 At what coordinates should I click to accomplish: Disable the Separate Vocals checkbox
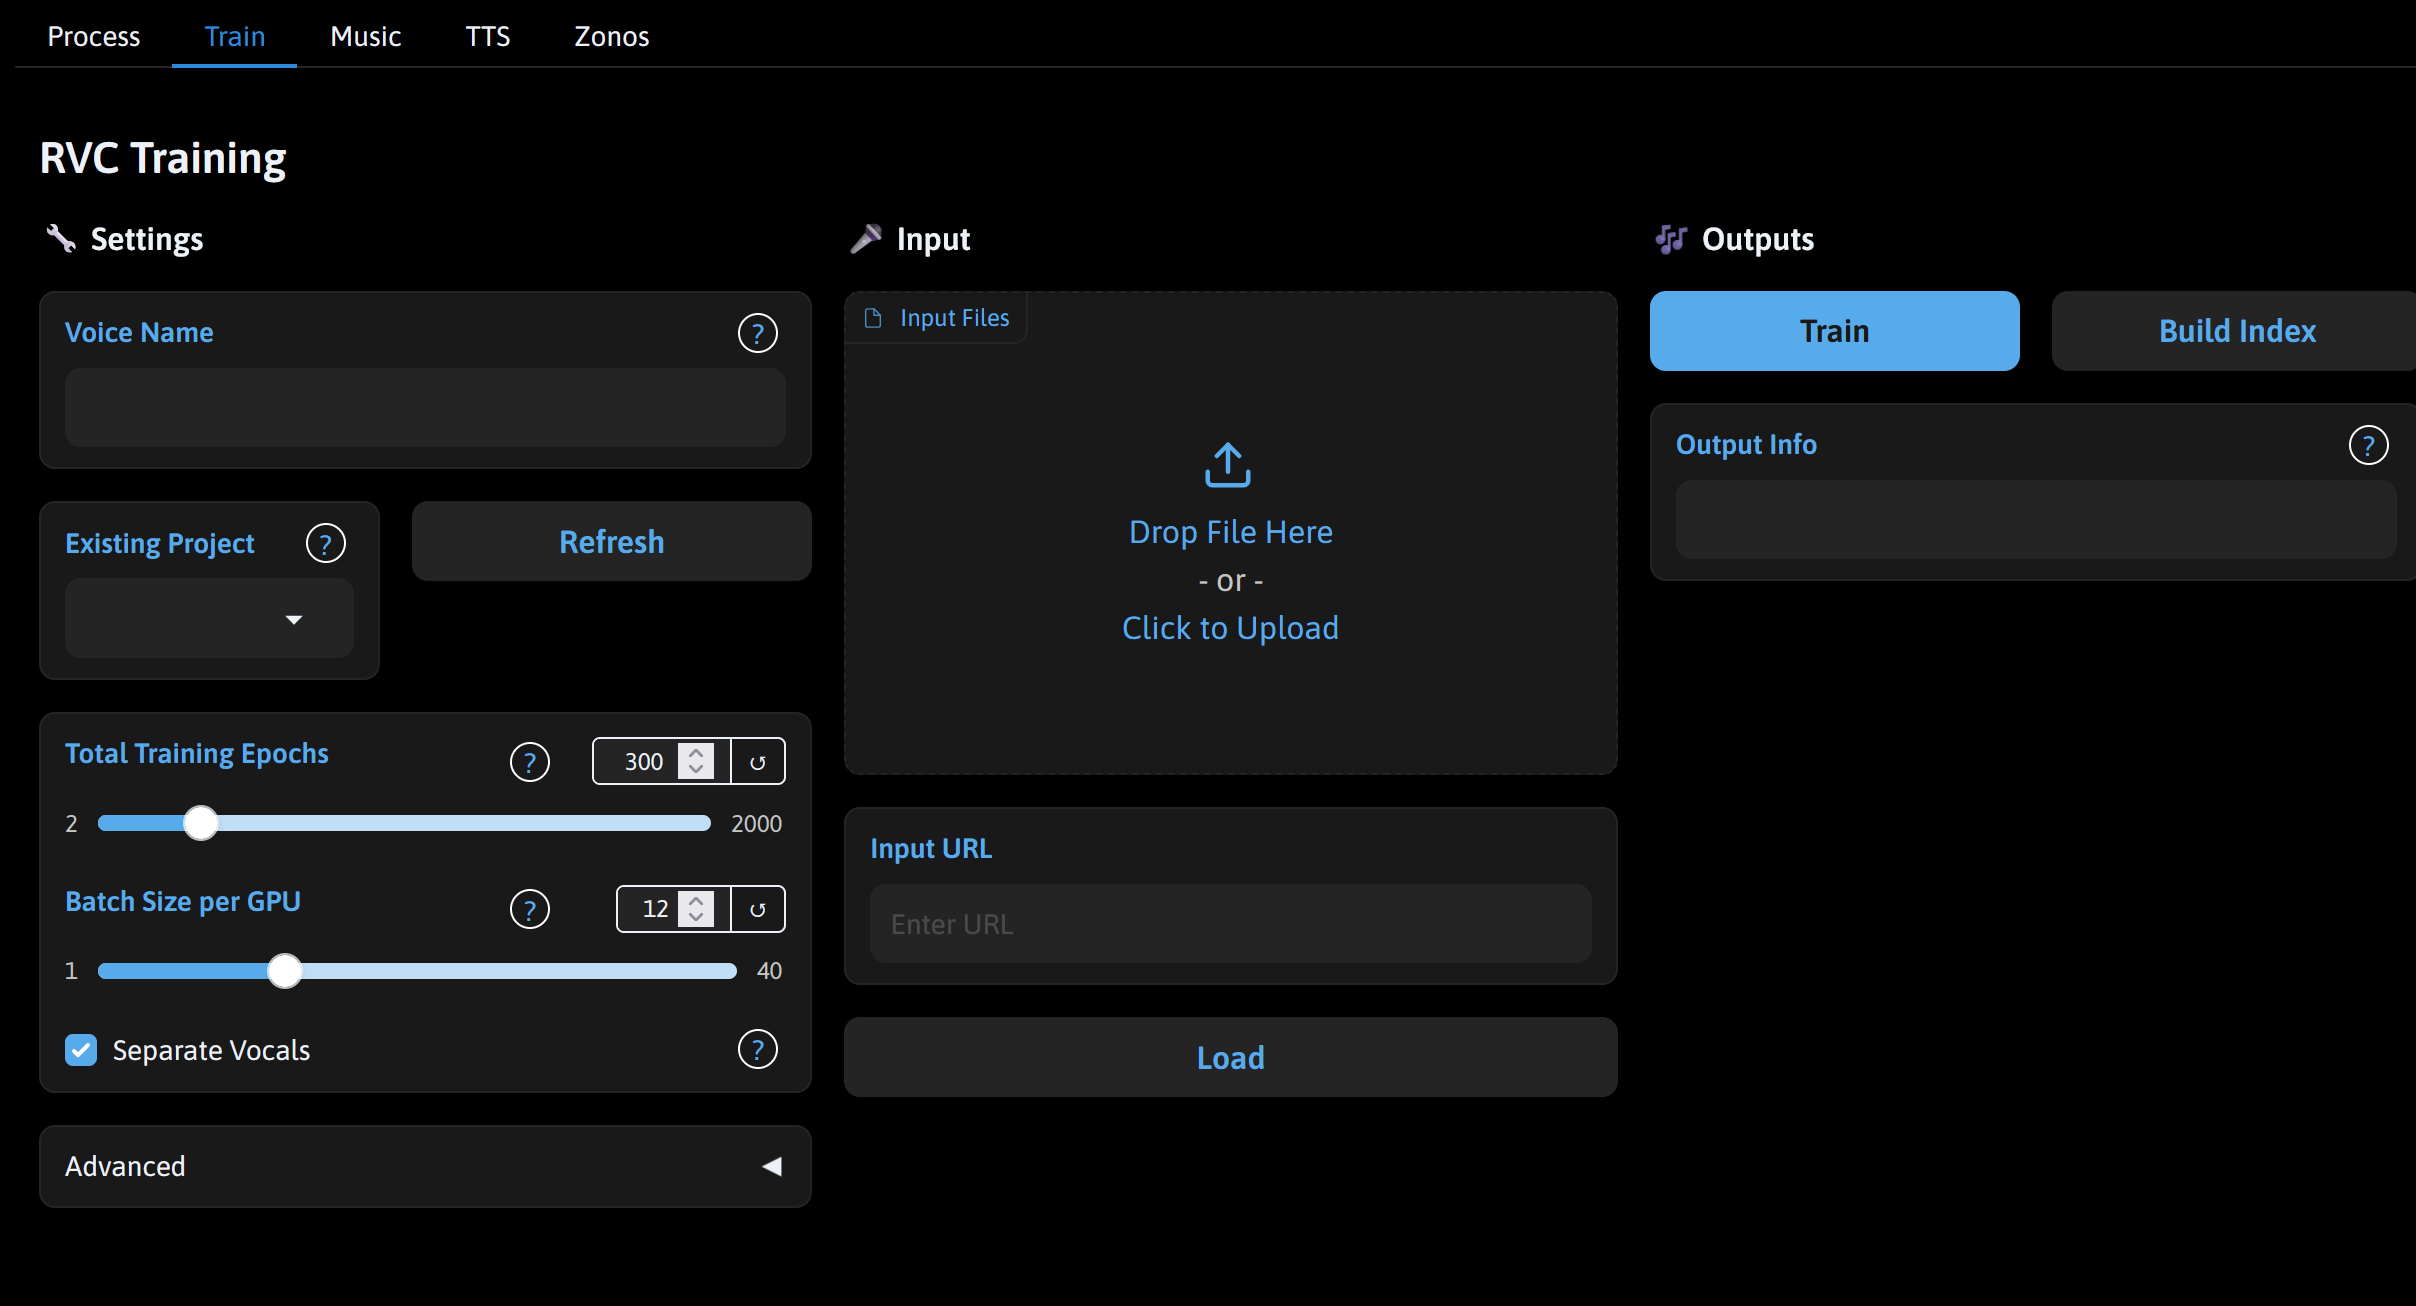(x=81, y=1049)
